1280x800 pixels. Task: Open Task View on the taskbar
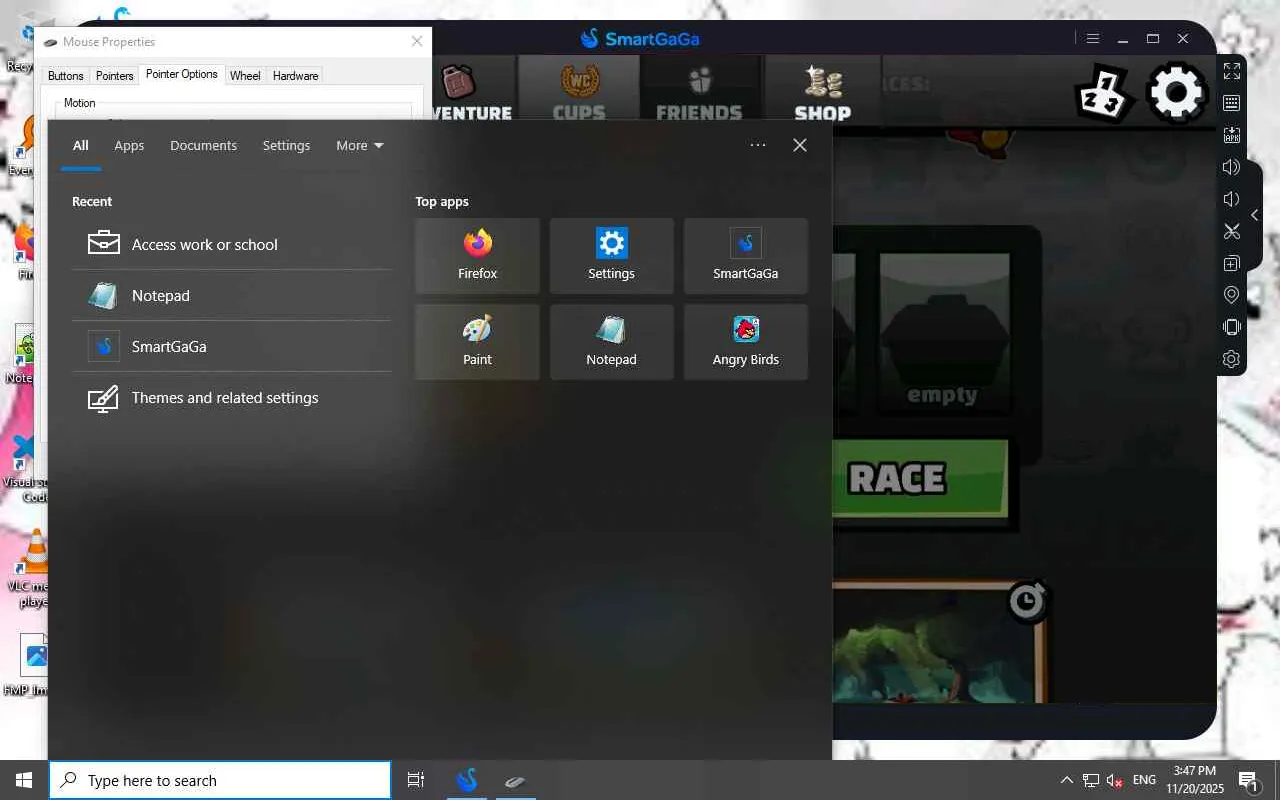click(x=416, y=780)
